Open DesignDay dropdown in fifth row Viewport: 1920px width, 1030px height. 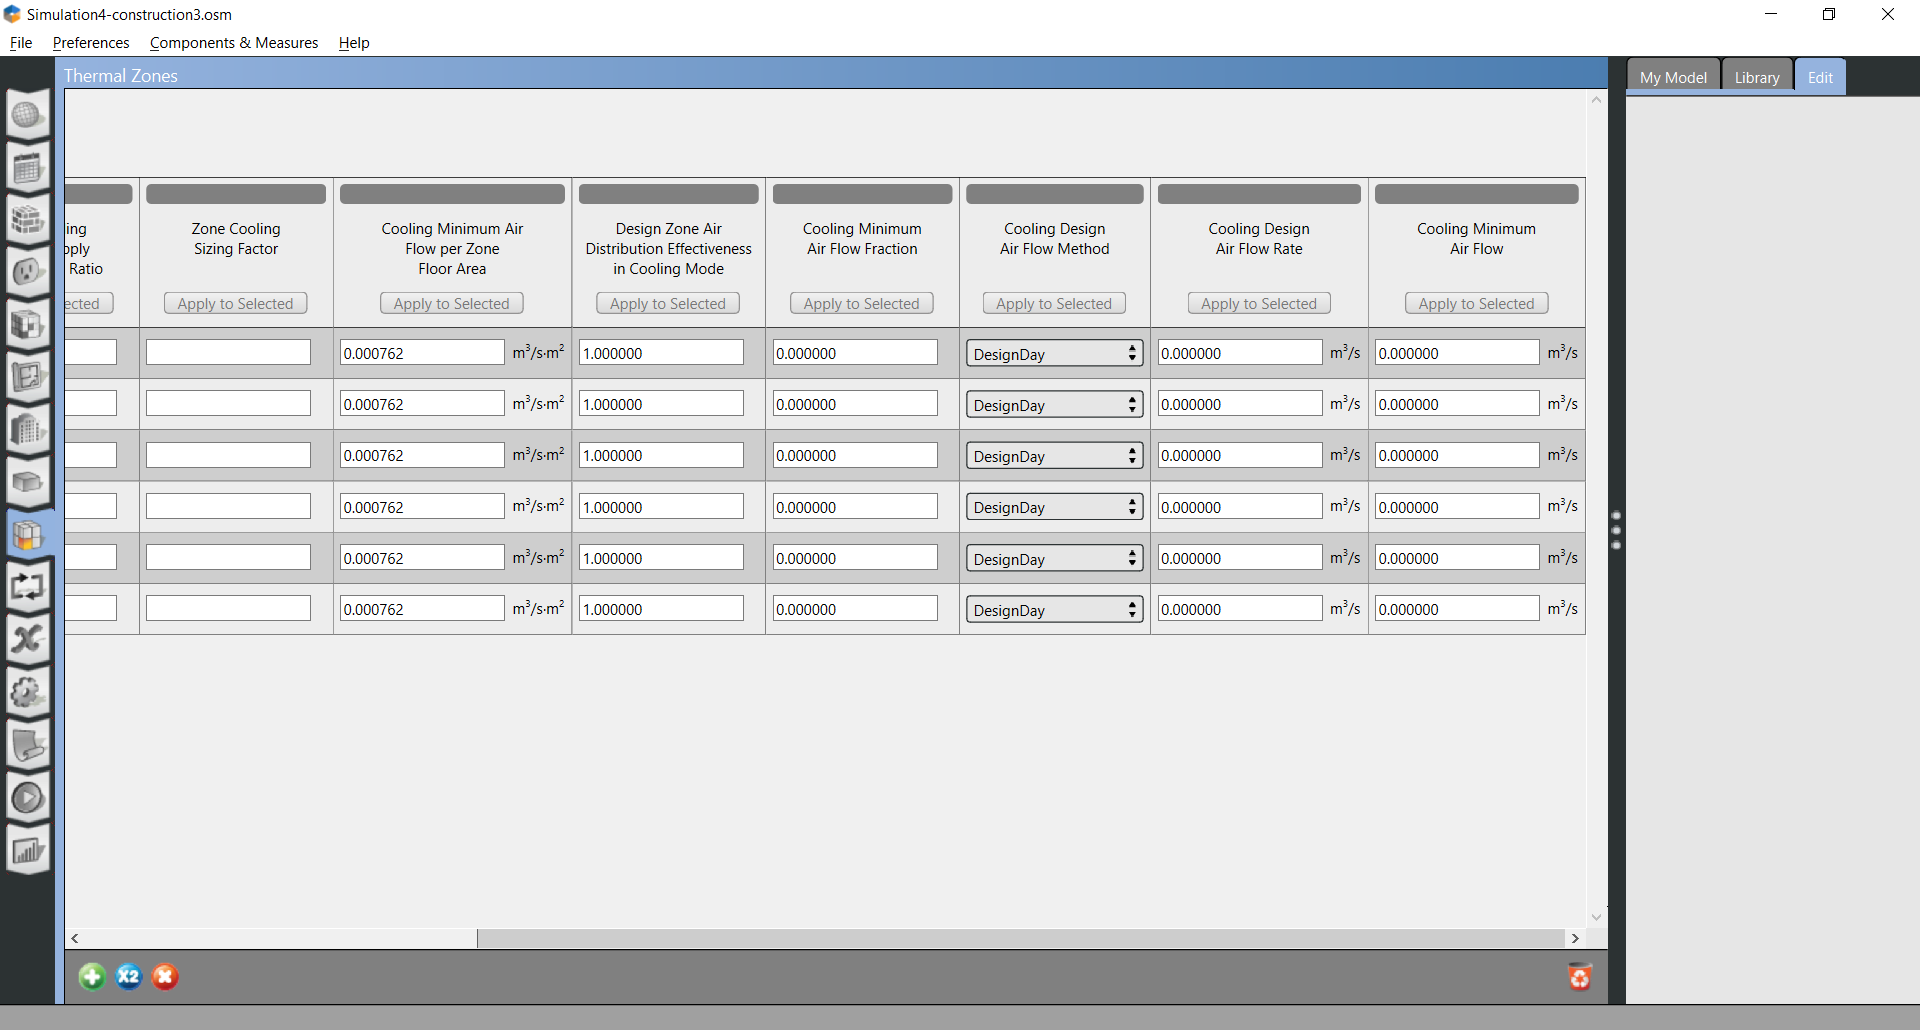pos(1054,558)
